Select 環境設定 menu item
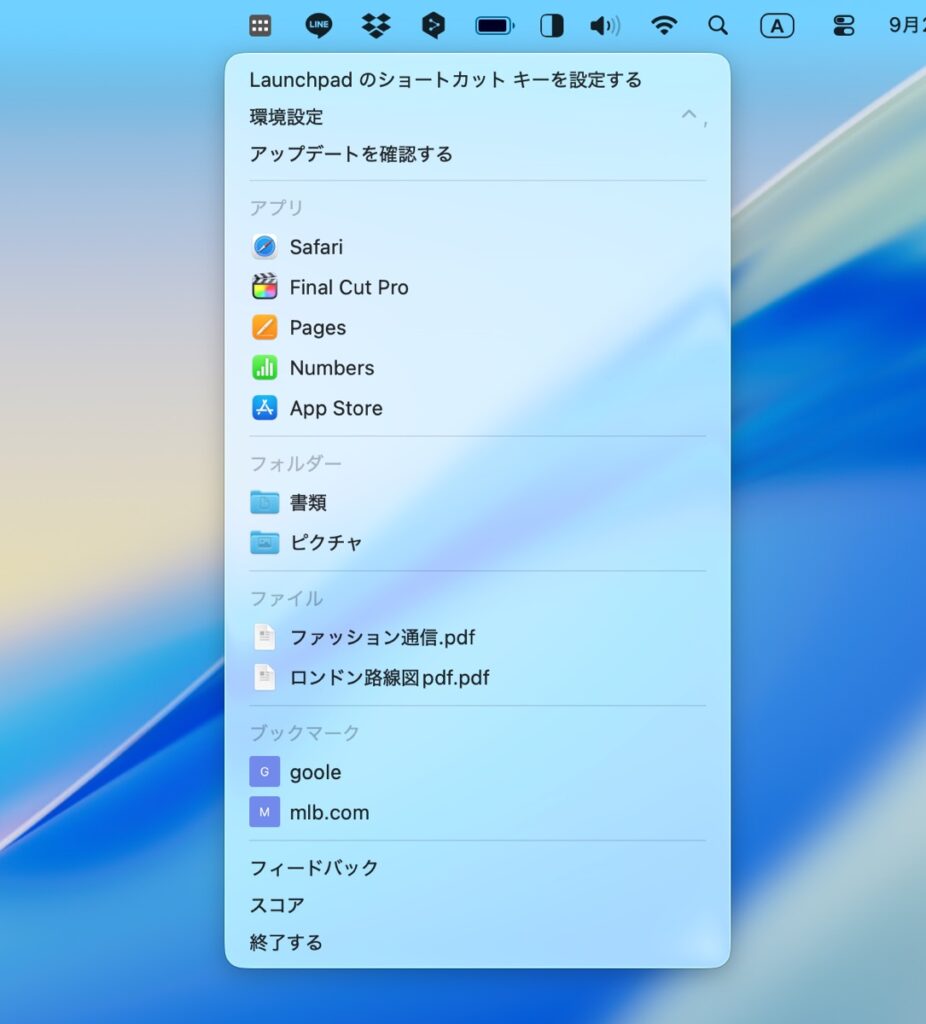This screenshot has width=926, height=1024. (286, 117)
